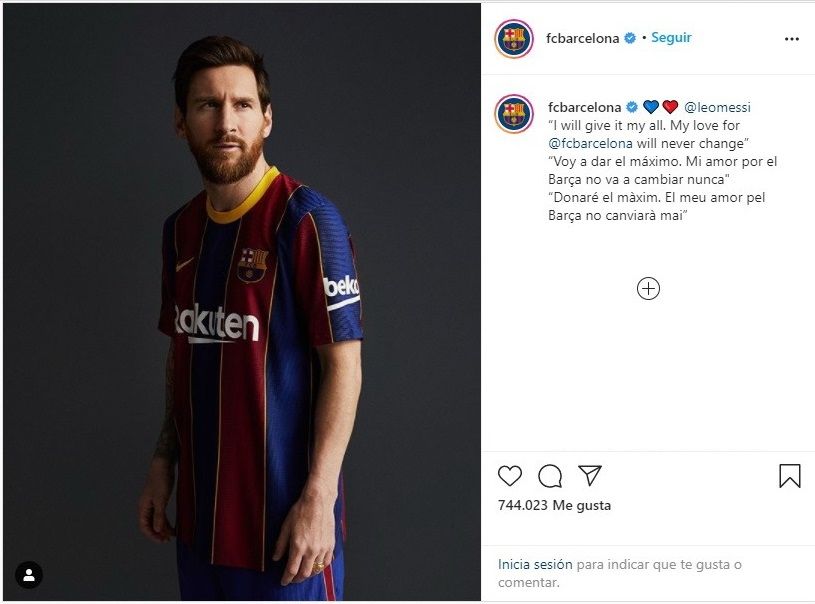Save the post with bookmark icon

[x=790, y=476]
